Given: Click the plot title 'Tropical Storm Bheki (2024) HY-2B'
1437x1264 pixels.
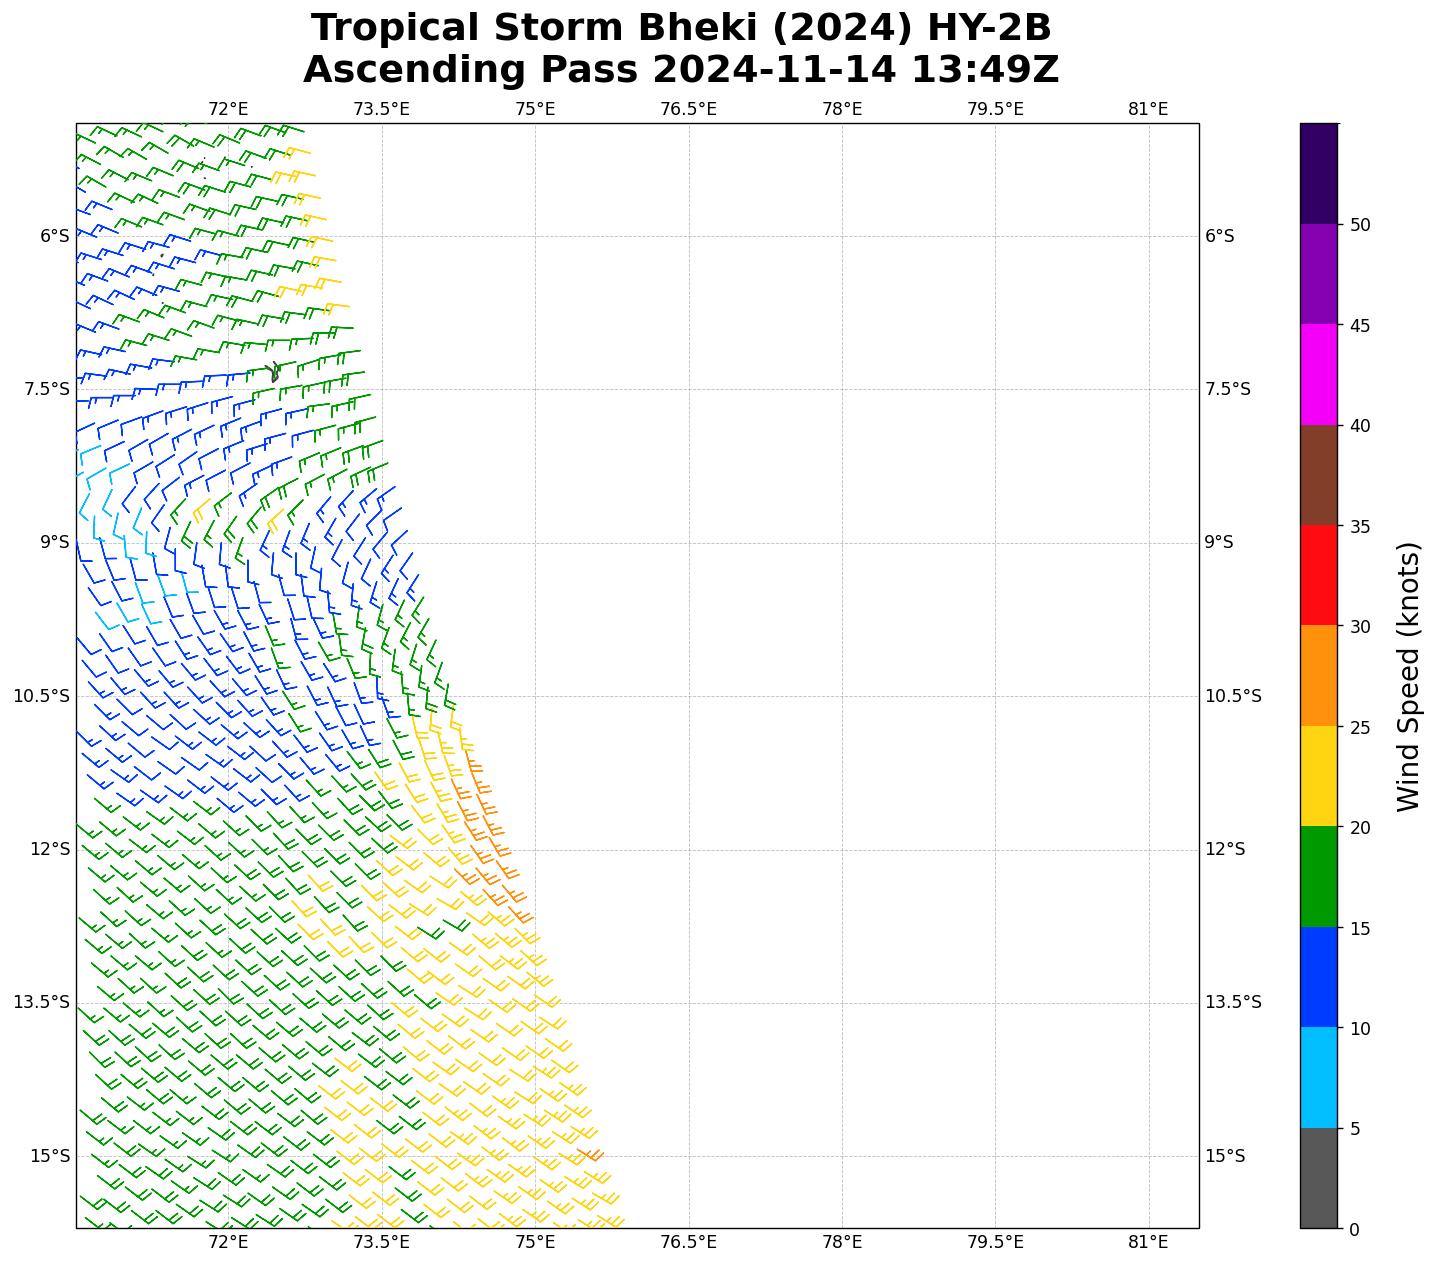Looking at the screenshot, I should tap(681, 28).
